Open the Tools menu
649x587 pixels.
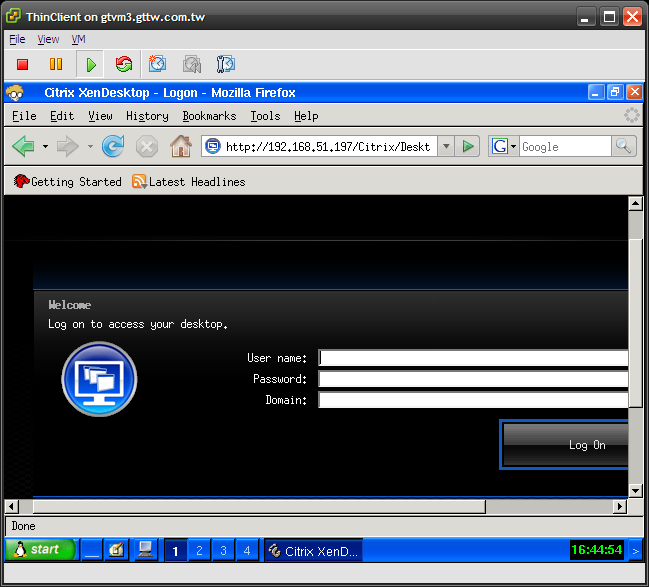[x=265, y=116]
